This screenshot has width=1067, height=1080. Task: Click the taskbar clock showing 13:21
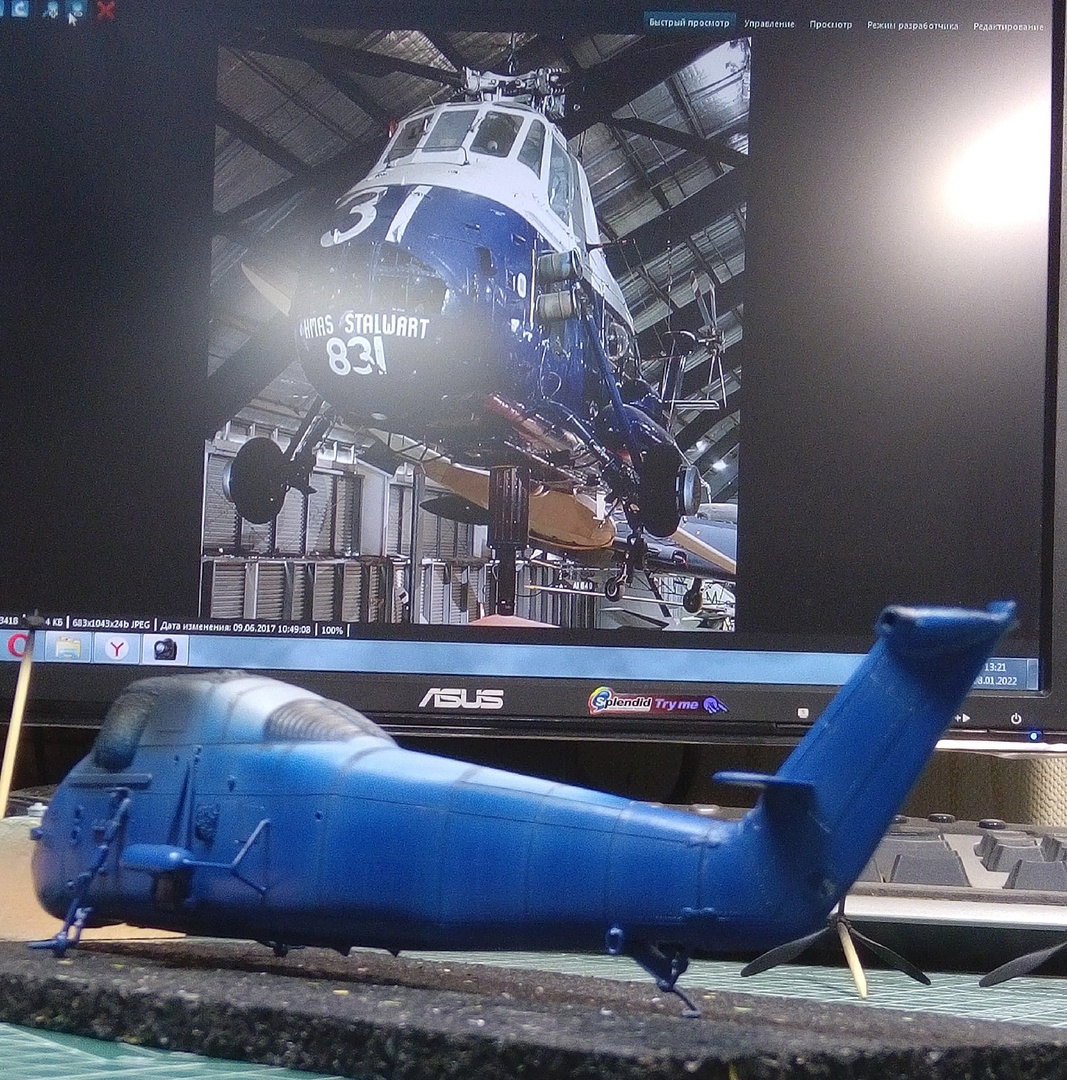[994, 666]
